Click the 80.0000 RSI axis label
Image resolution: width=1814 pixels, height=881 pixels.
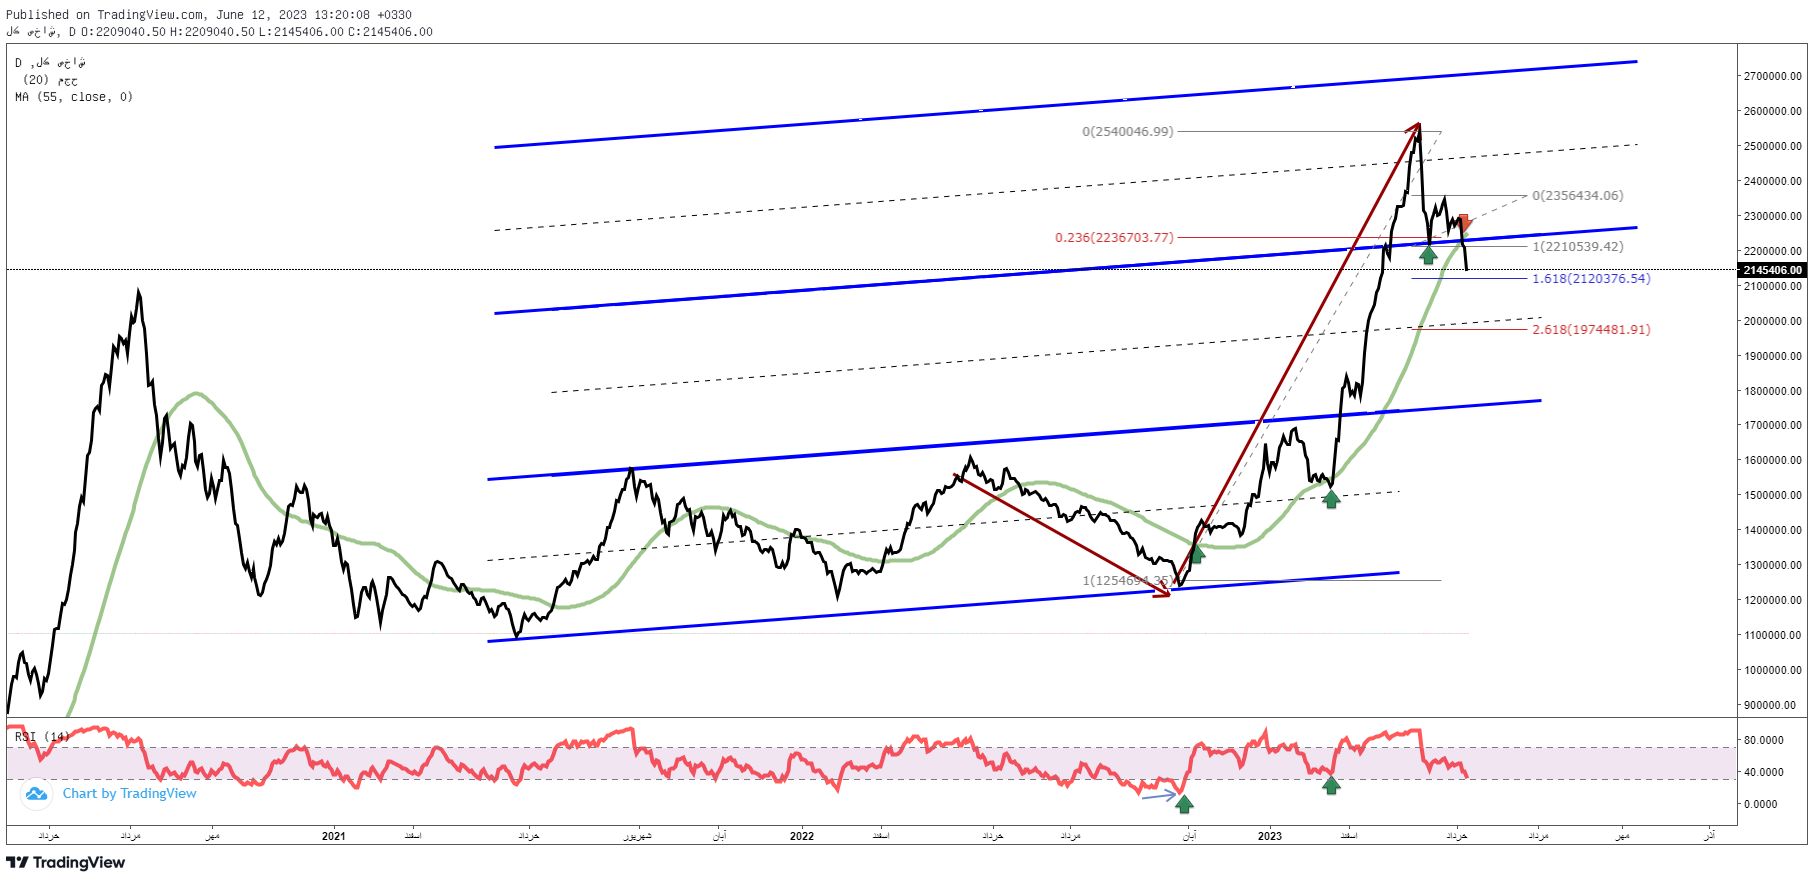pos(1763,740)
